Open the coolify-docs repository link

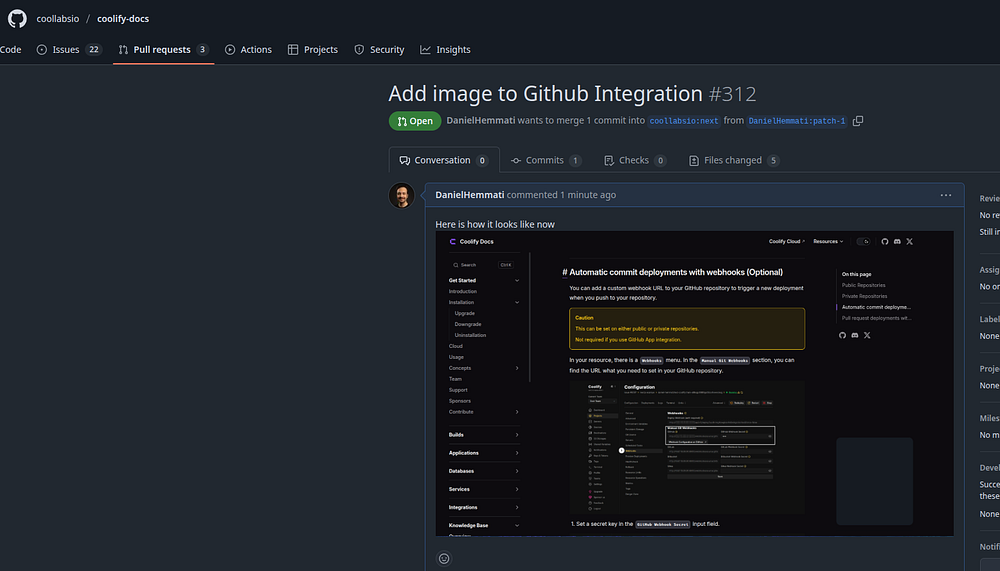(x=123, y=19)
